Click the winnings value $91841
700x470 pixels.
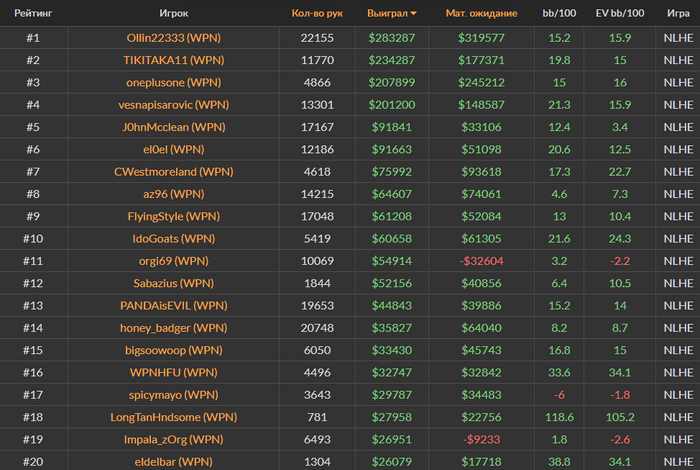392,127
